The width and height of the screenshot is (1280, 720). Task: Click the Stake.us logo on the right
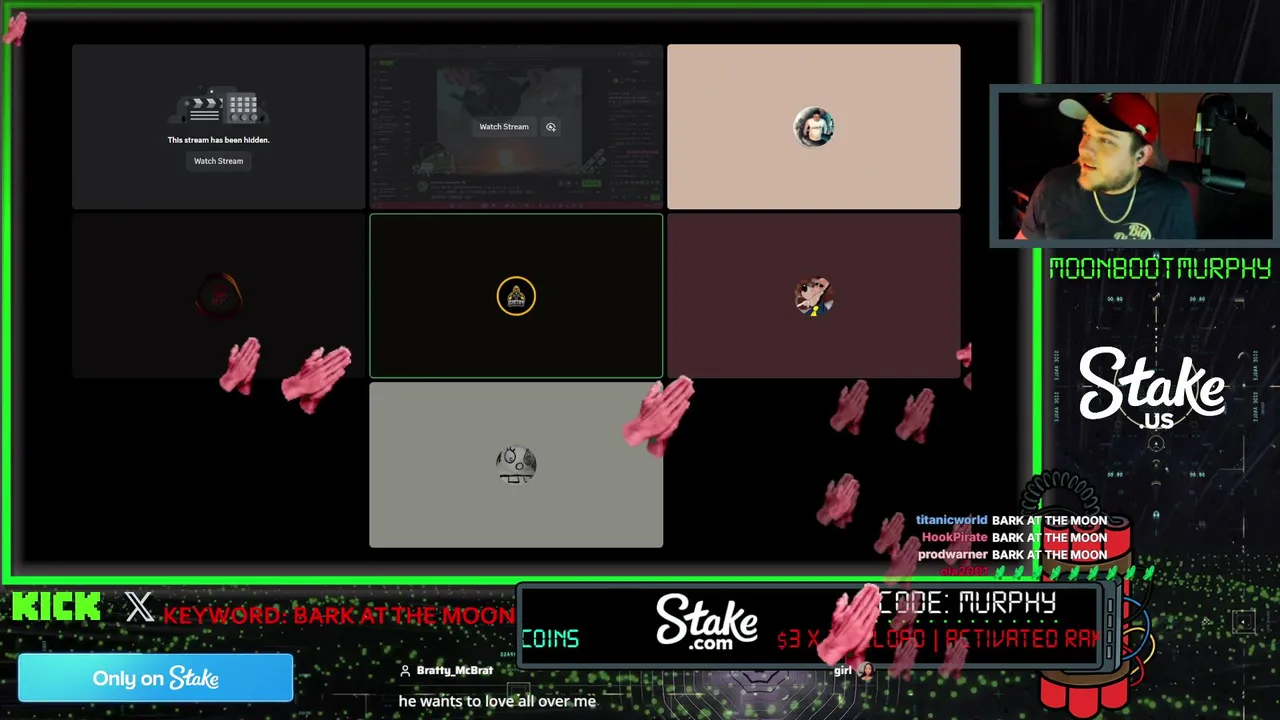click(1152, 388)
